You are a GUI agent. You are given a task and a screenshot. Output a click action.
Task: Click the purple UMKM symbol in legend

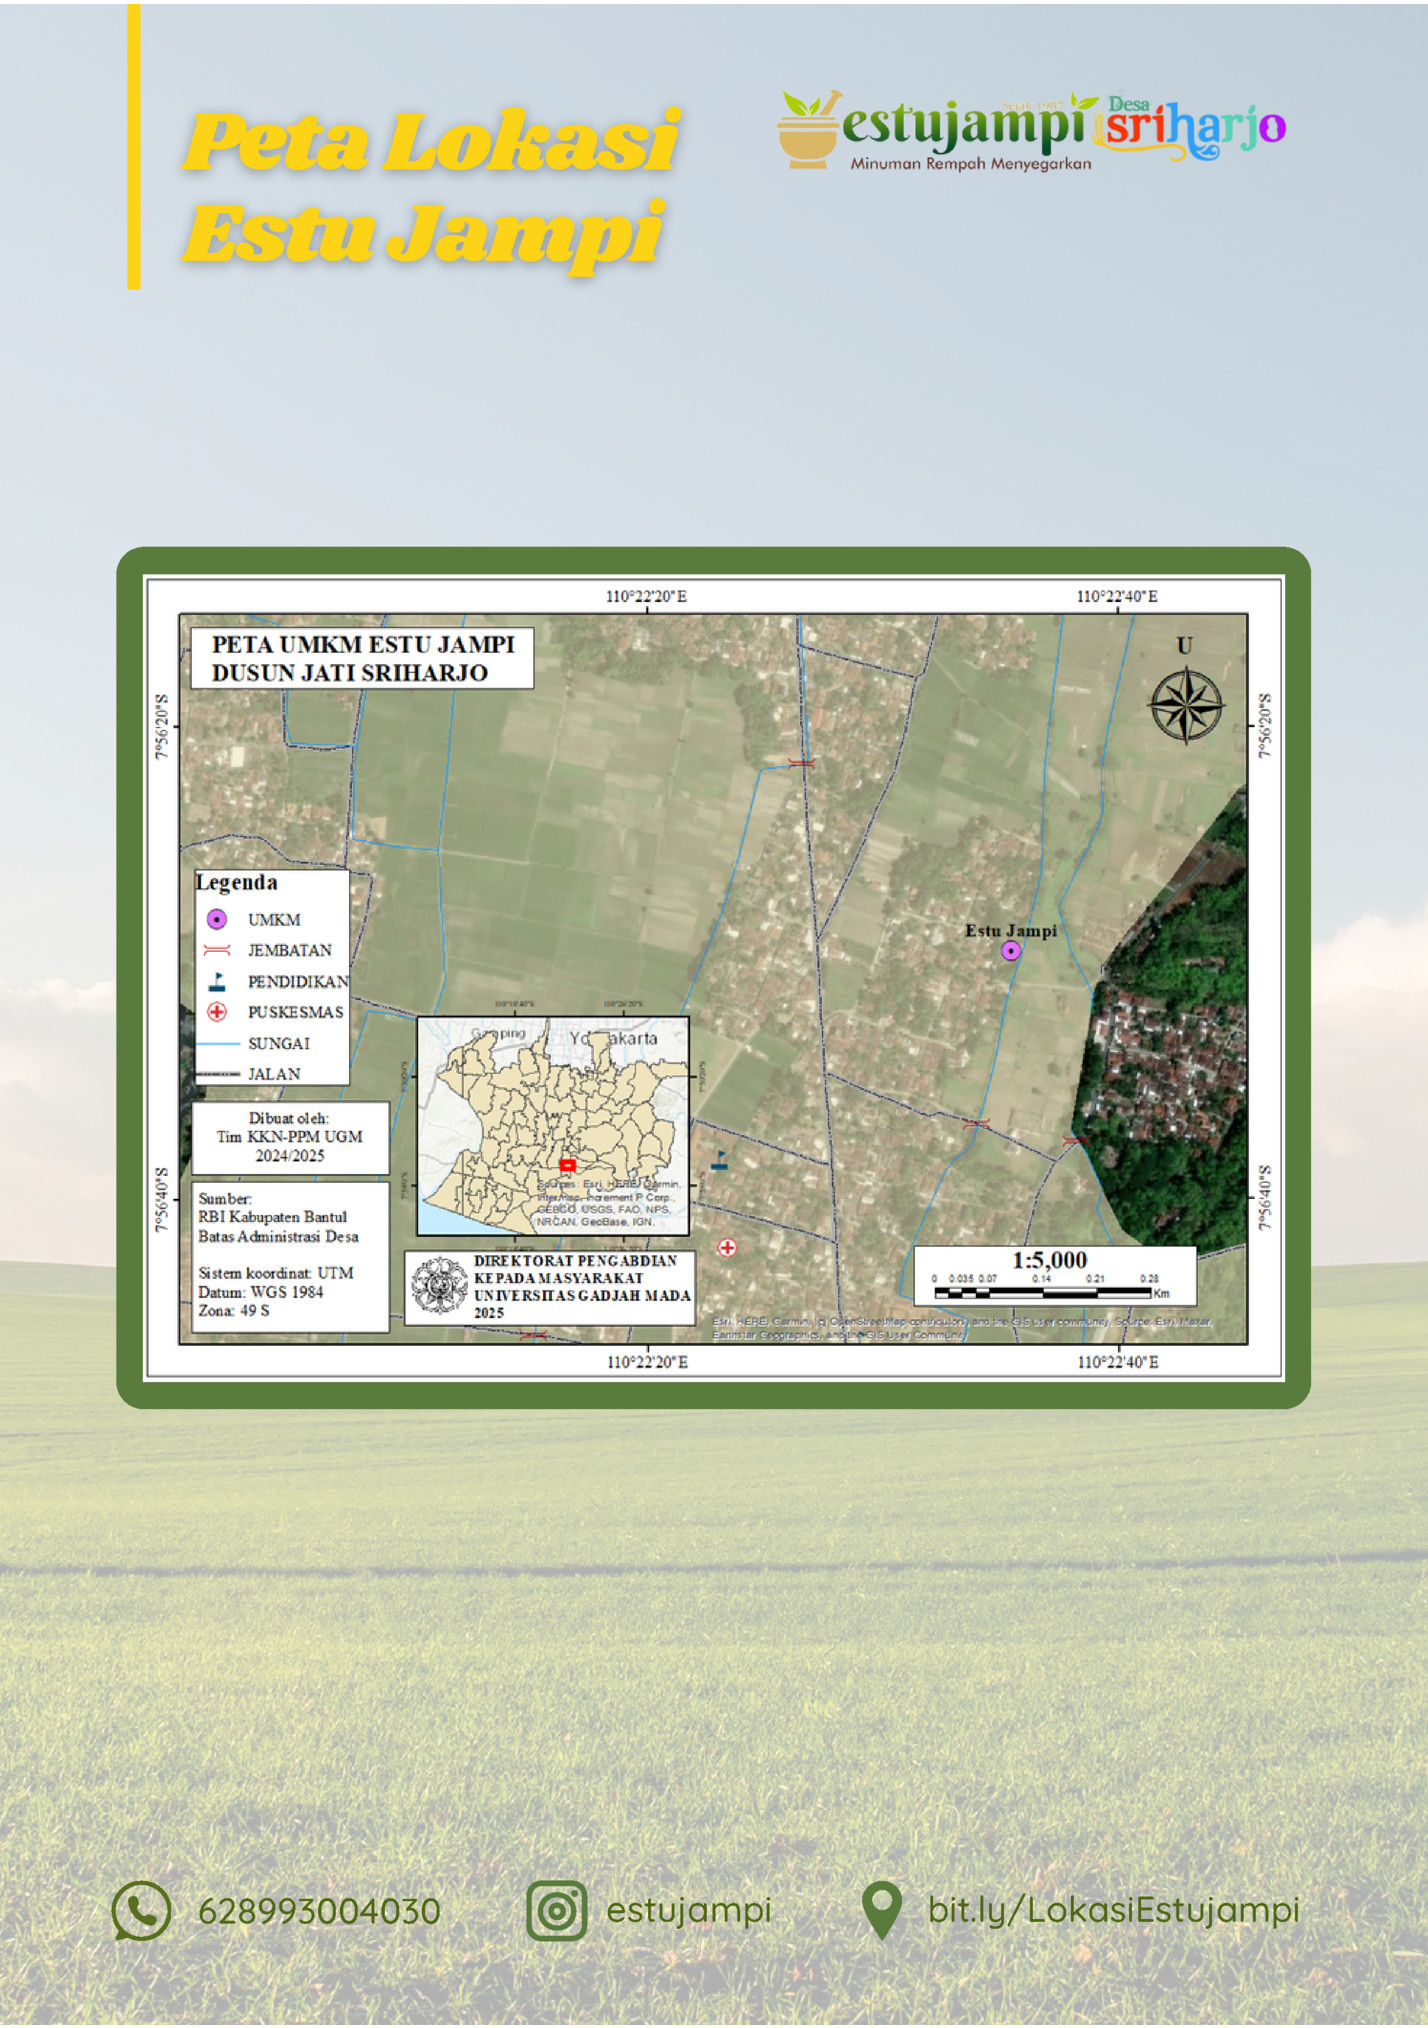point(216,919)
